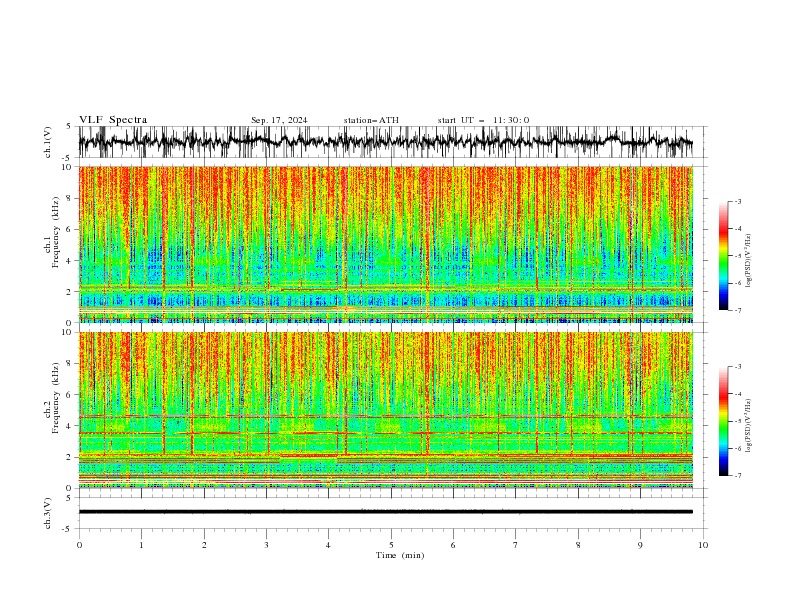The width and height of the screenshot is (792, 612).
Task: Click the "ch.3(V)" axis label
Action: 48,513
